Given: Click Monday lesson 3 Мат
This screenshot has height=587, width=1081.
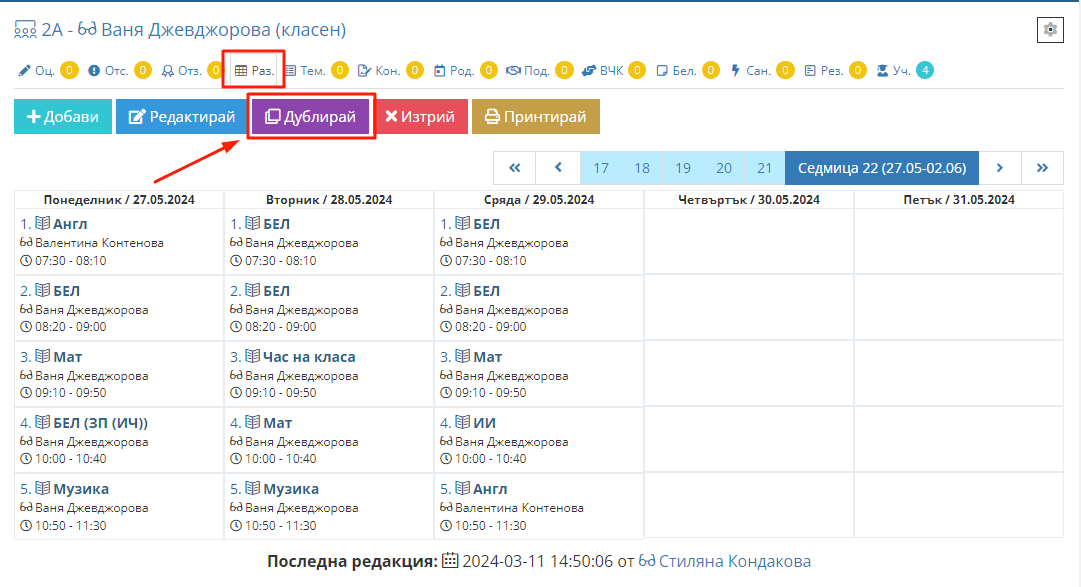Looking at the screenshot, I should click(x=68, y=357).
